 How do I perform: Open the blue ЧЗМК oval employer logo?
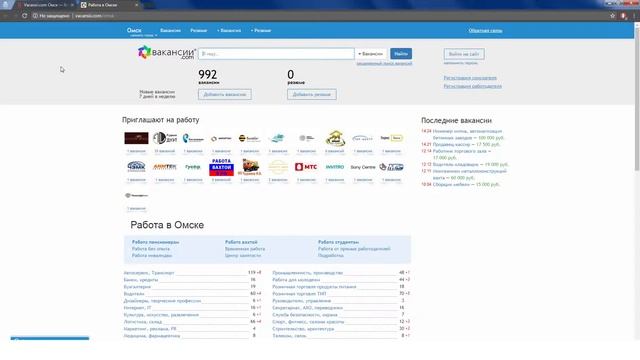pos(136,167)
